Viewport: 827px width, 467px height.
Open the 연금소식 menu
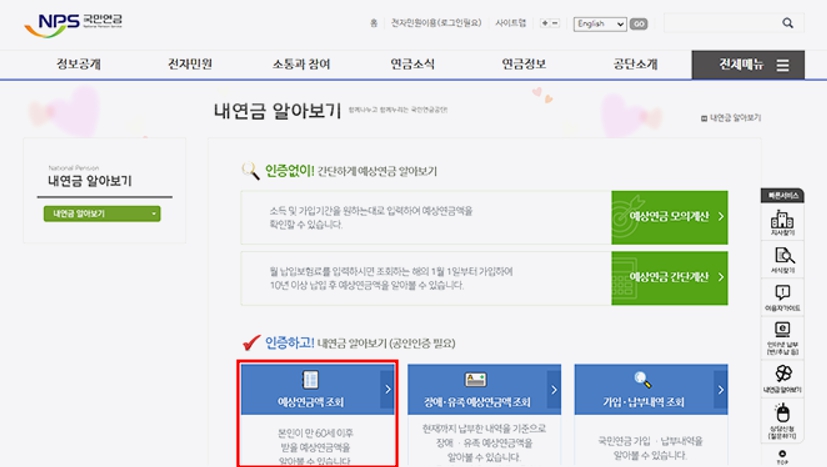pos(412,64)
